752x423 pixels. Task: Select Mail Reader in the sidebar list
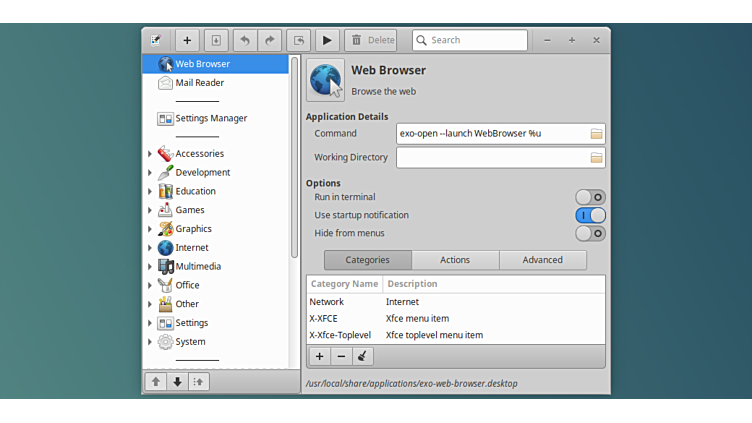(x=199, y=83)
